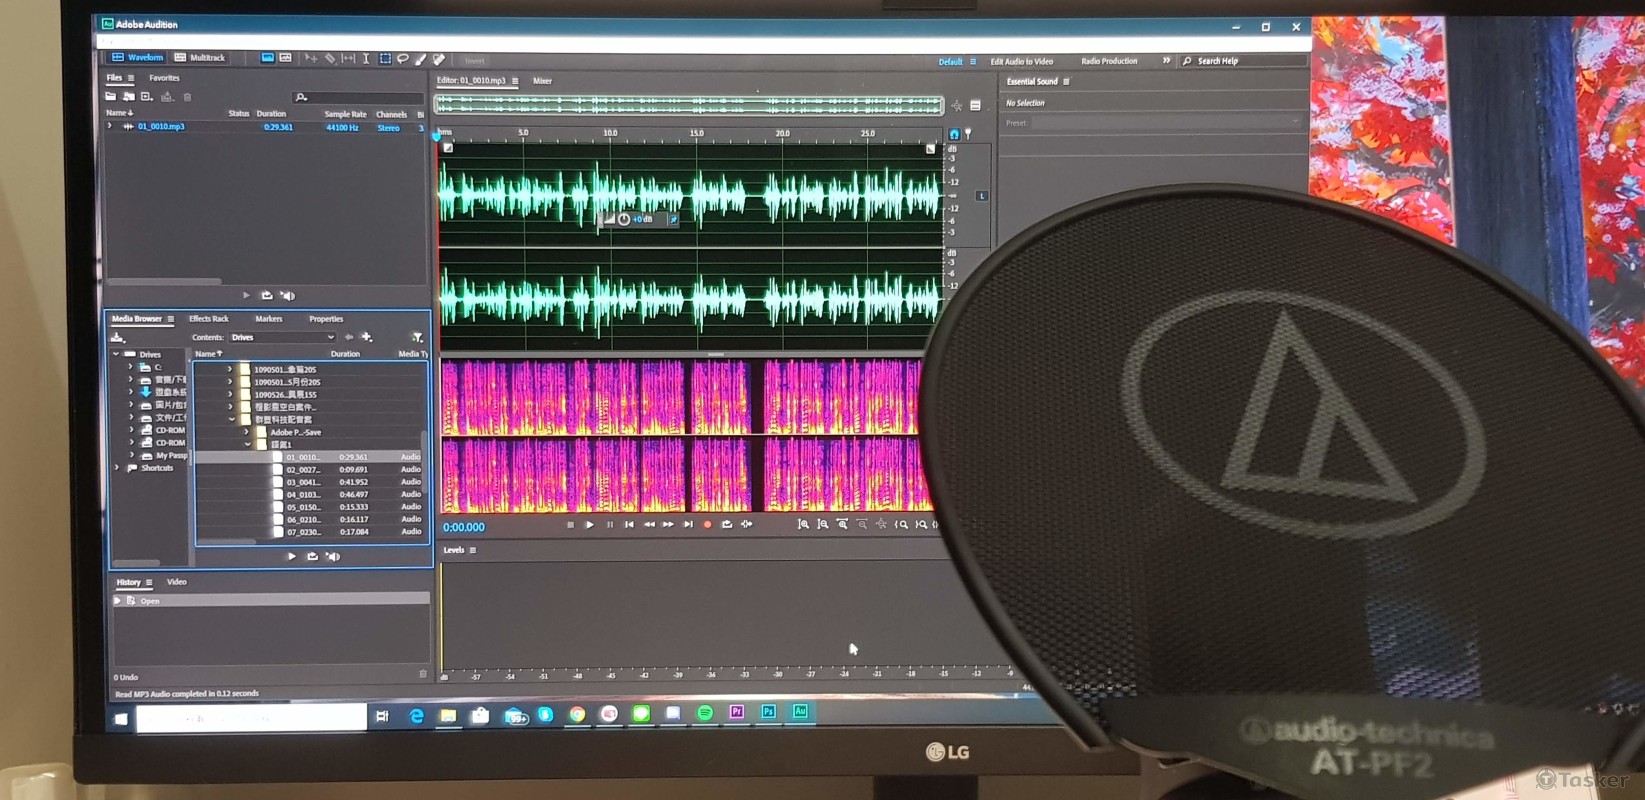Switch to Multitrack view
Viewport: 1645px width, 800px height.
tap(200, 58)
